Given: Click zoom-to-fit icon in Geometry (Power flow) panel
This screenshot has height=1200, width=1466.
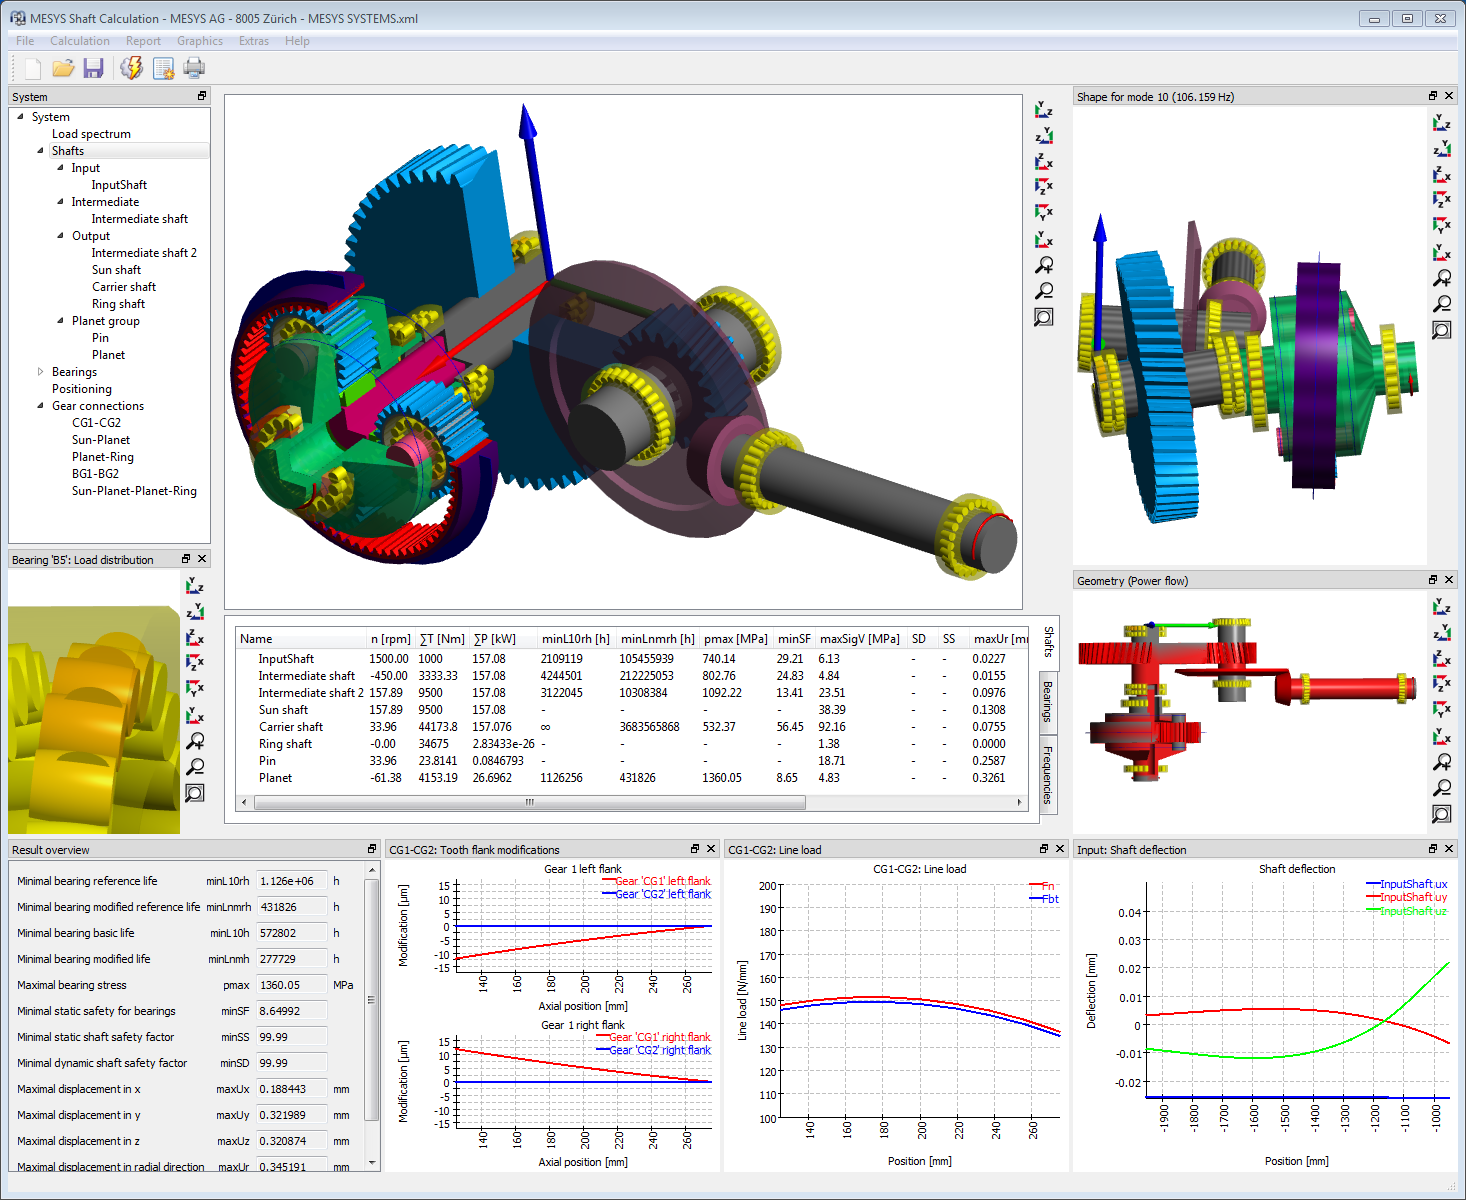Looking at the screenshot, I should pos(1442,814).
